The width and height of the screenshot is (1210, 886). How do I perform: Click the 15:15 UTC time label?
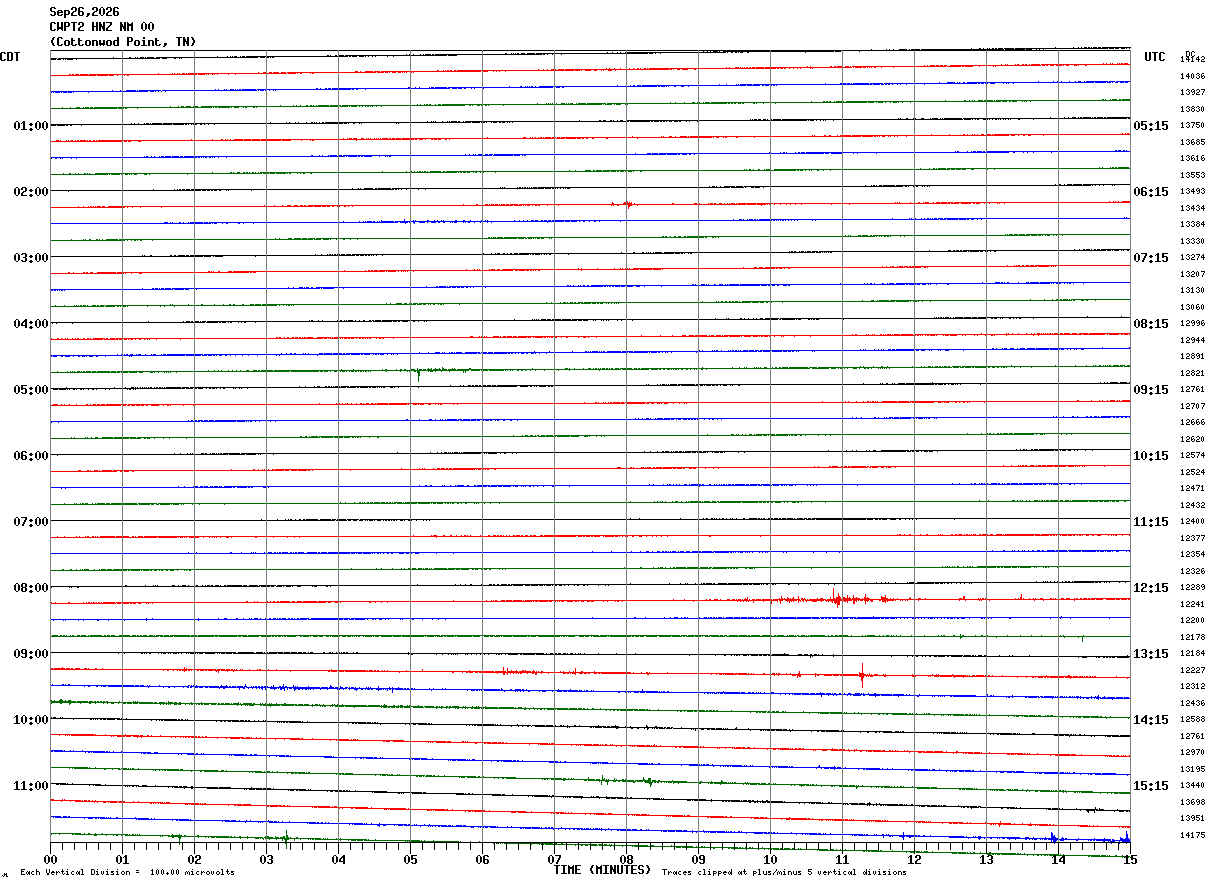(1151, 786)
